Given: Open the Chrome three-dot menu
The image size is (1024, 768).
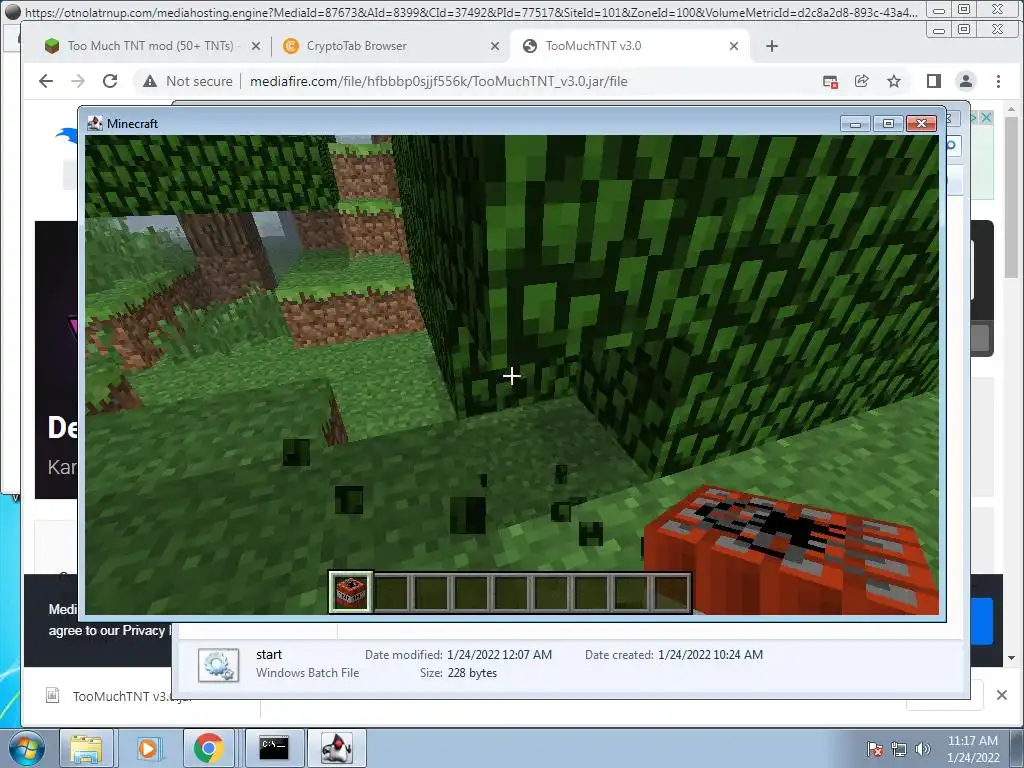Looking at the screenshot, I should click(998, 81).
